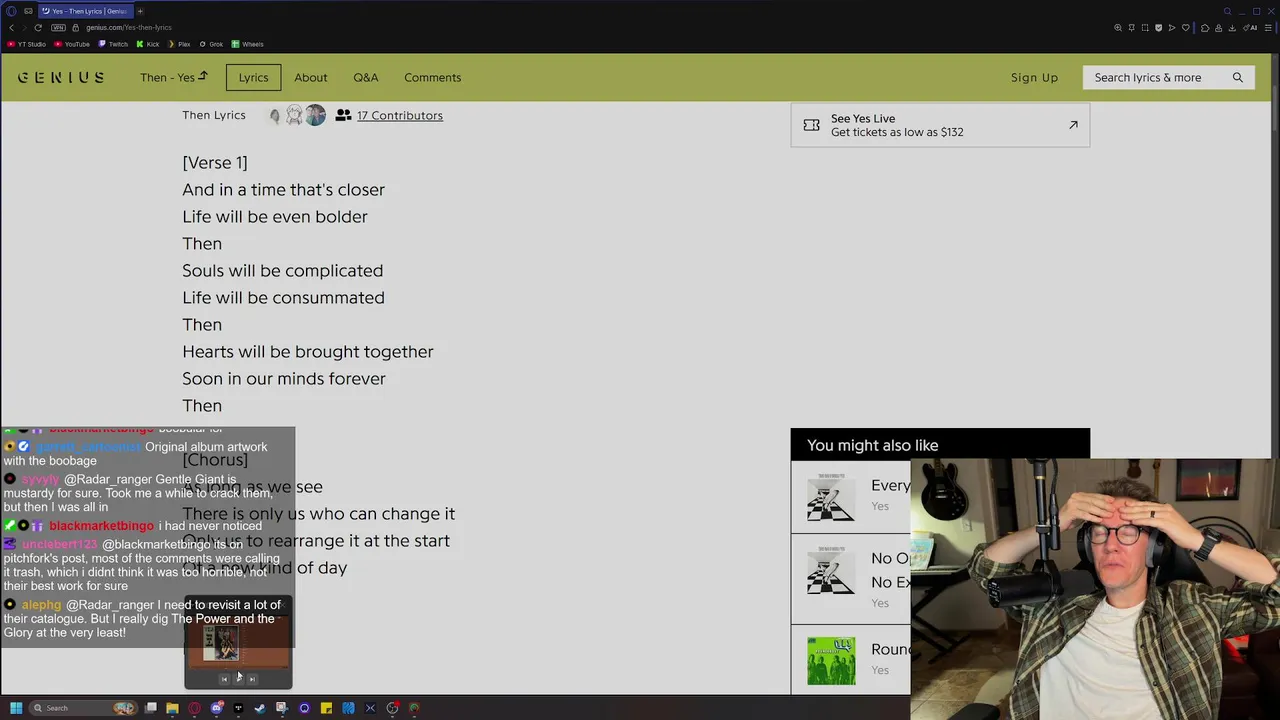Click the contributors people icon
1280x720 pixels.
pos(343,115)
